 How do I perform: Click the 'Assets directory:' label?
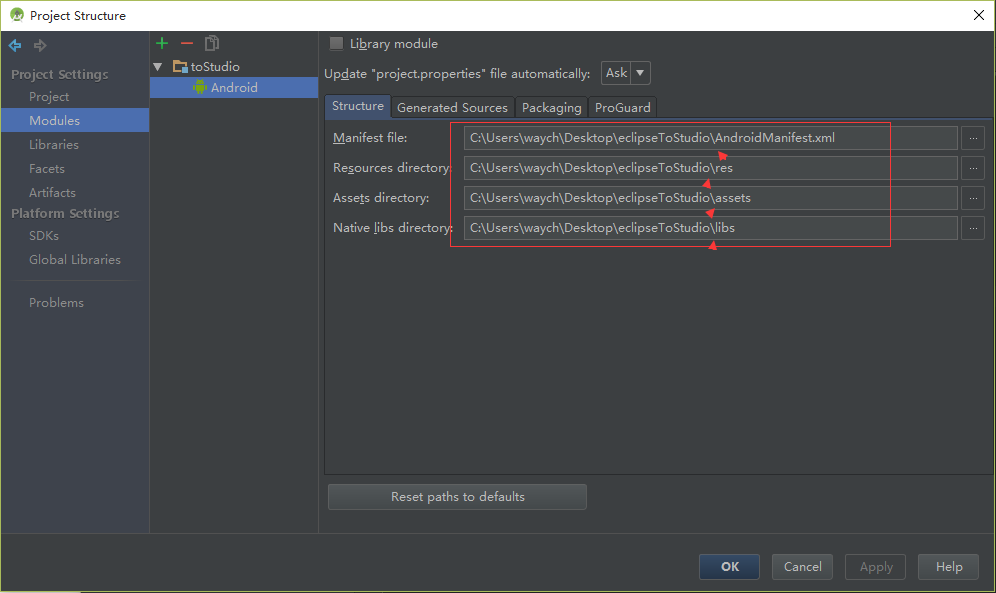(x=381, y=198)
